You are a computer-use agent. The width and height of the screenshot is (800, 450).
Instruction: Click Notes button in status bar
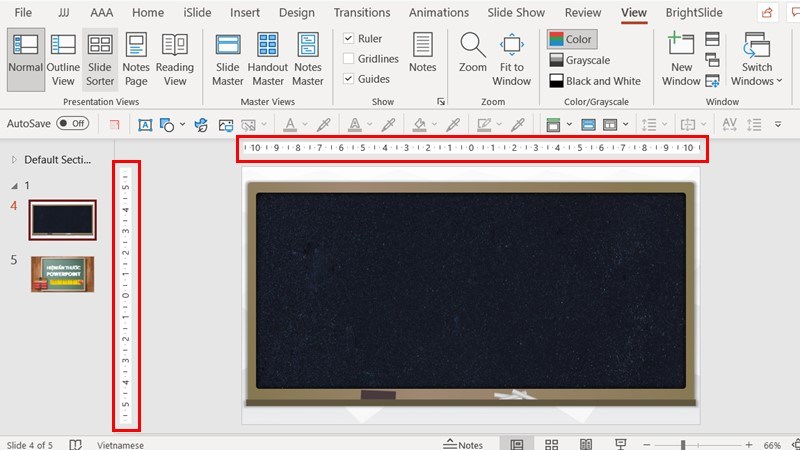coord(463,445)
